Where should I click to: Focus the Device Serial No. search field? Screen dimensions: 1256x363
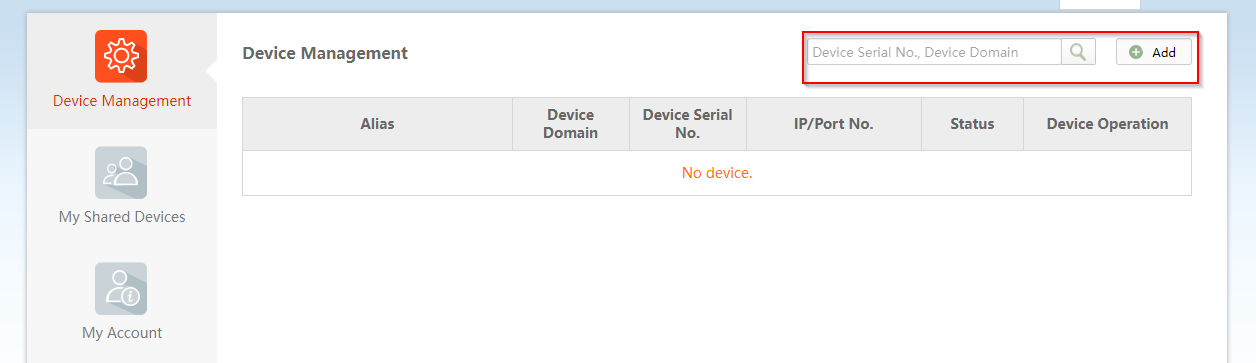pos(934,52)
